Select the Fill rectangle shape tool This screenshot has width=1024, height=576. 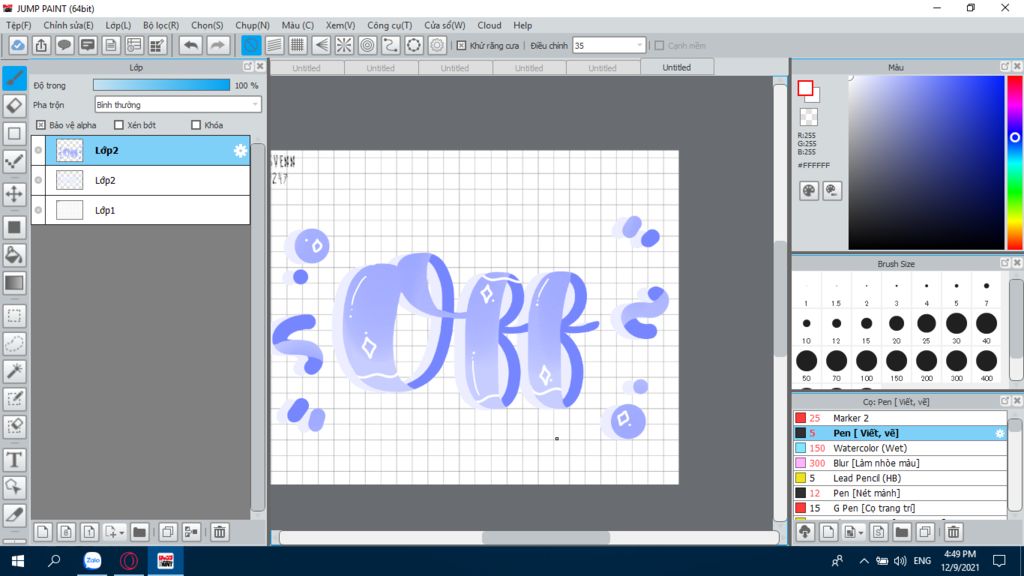pos(14,227)
